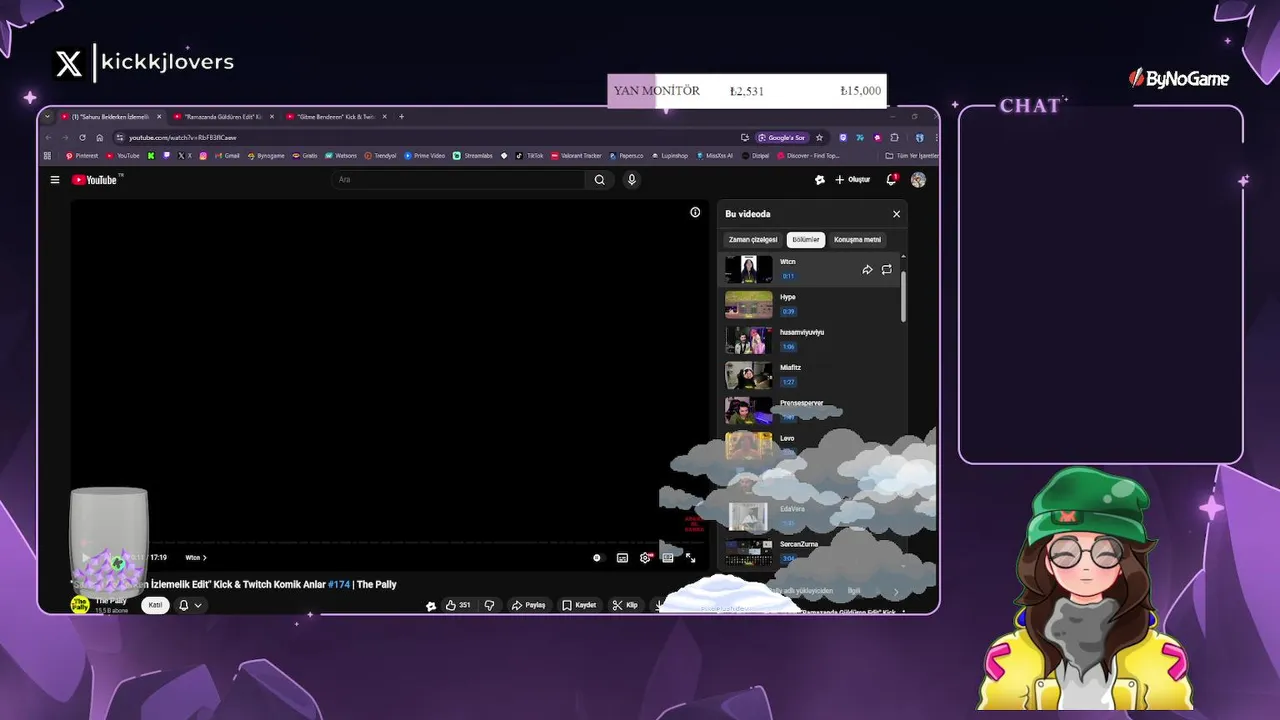Open the Trendyol bookmark
The image size is (1280, 720).
pos(380,156)
